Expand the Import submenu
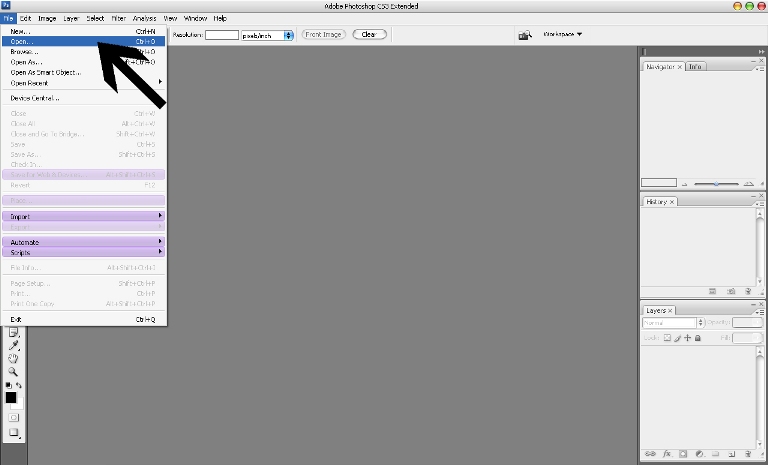768x465 pixels. [83, 216]
